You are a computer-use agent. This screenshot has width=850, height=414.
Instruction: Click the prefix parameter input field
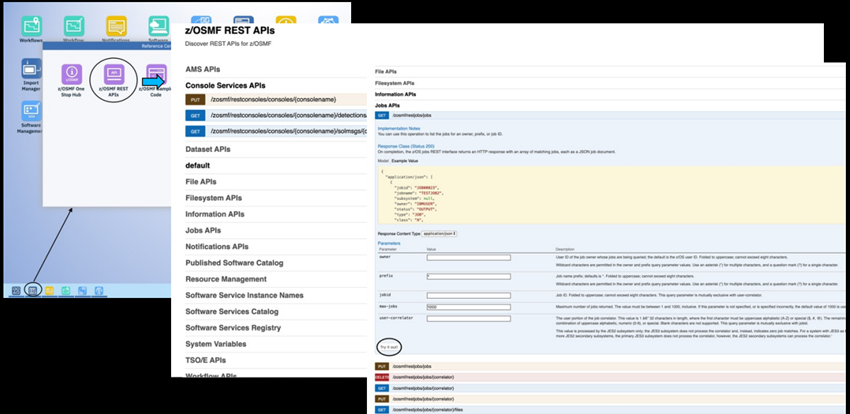(x=468, y=276)
